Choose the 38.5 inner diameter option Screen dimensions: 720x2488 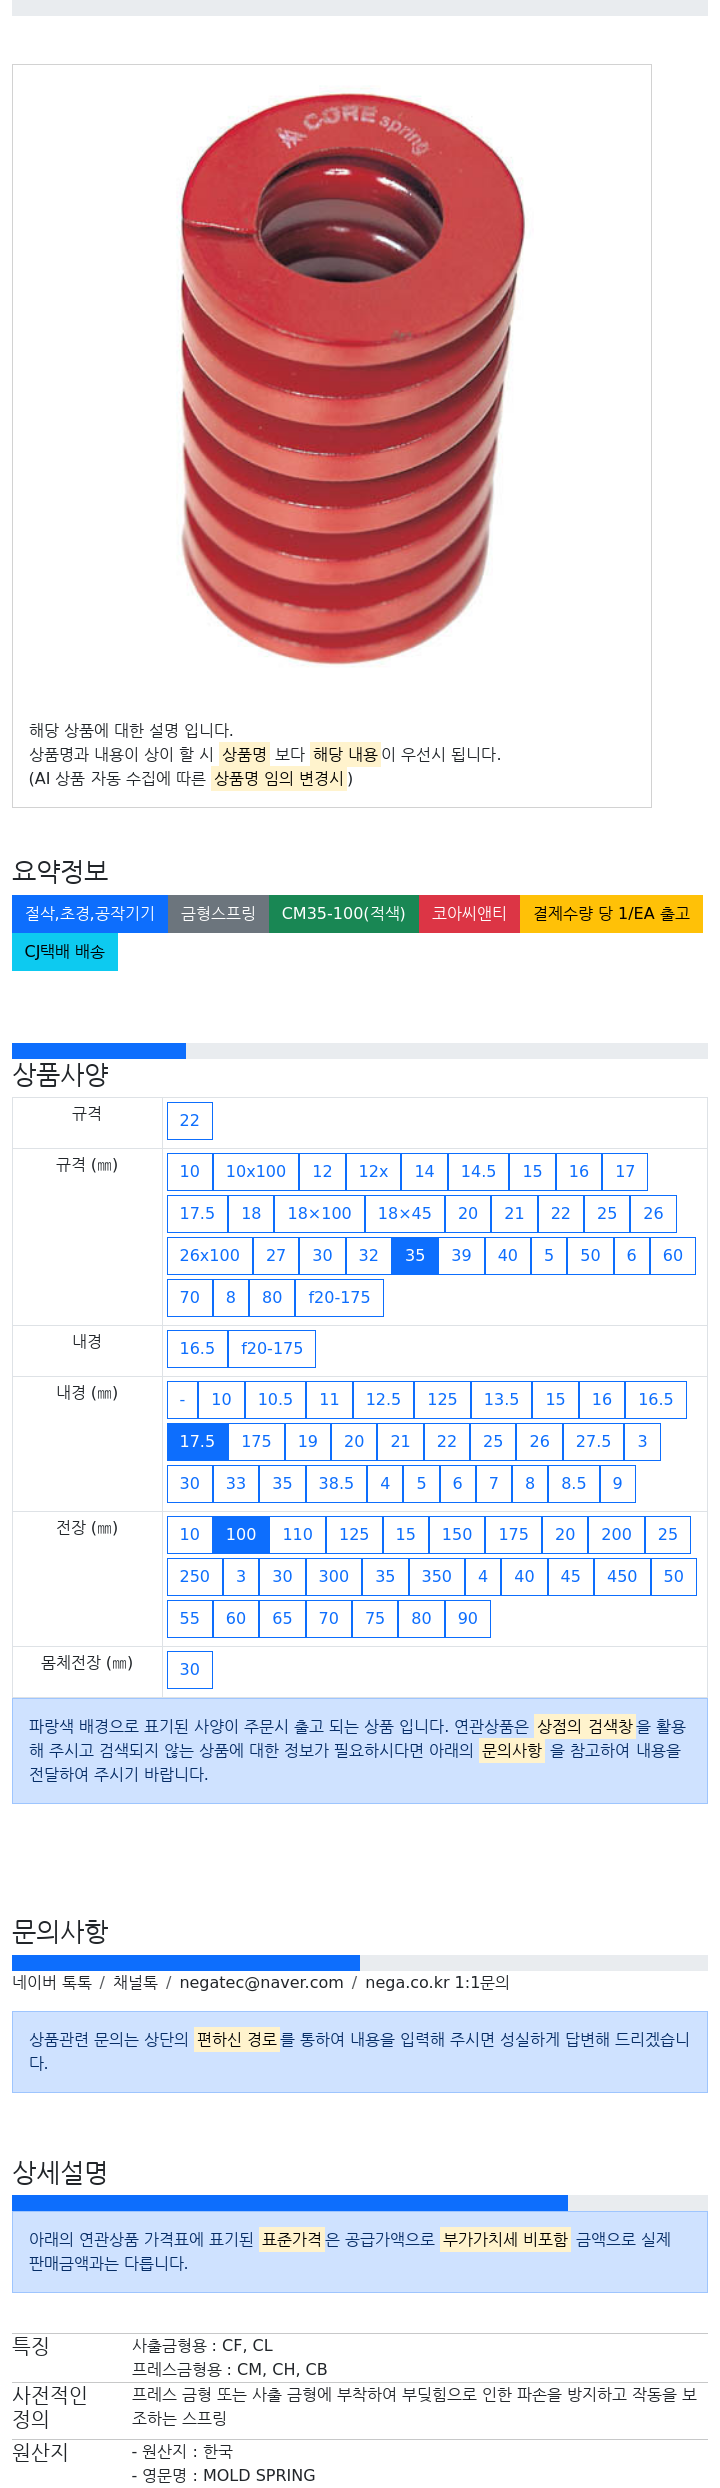pos(336,1484)
